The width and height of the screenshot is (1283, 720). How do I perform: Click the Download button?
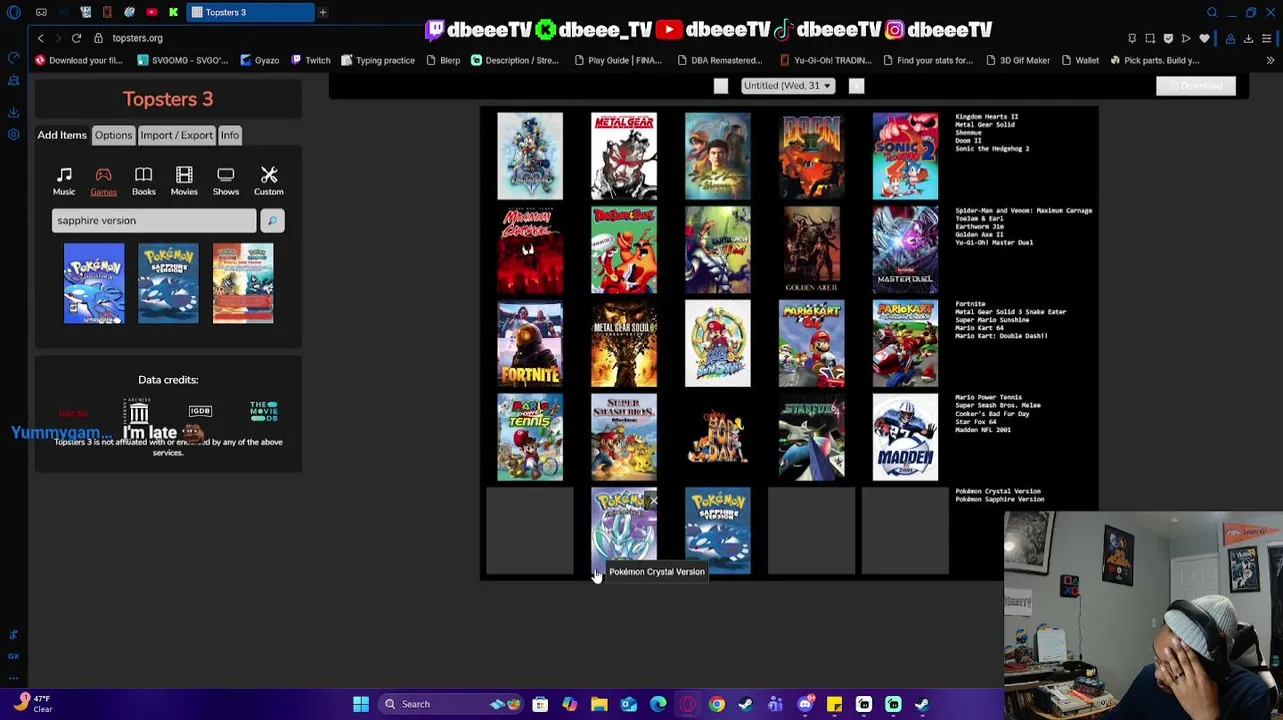tap(1196, 86)
